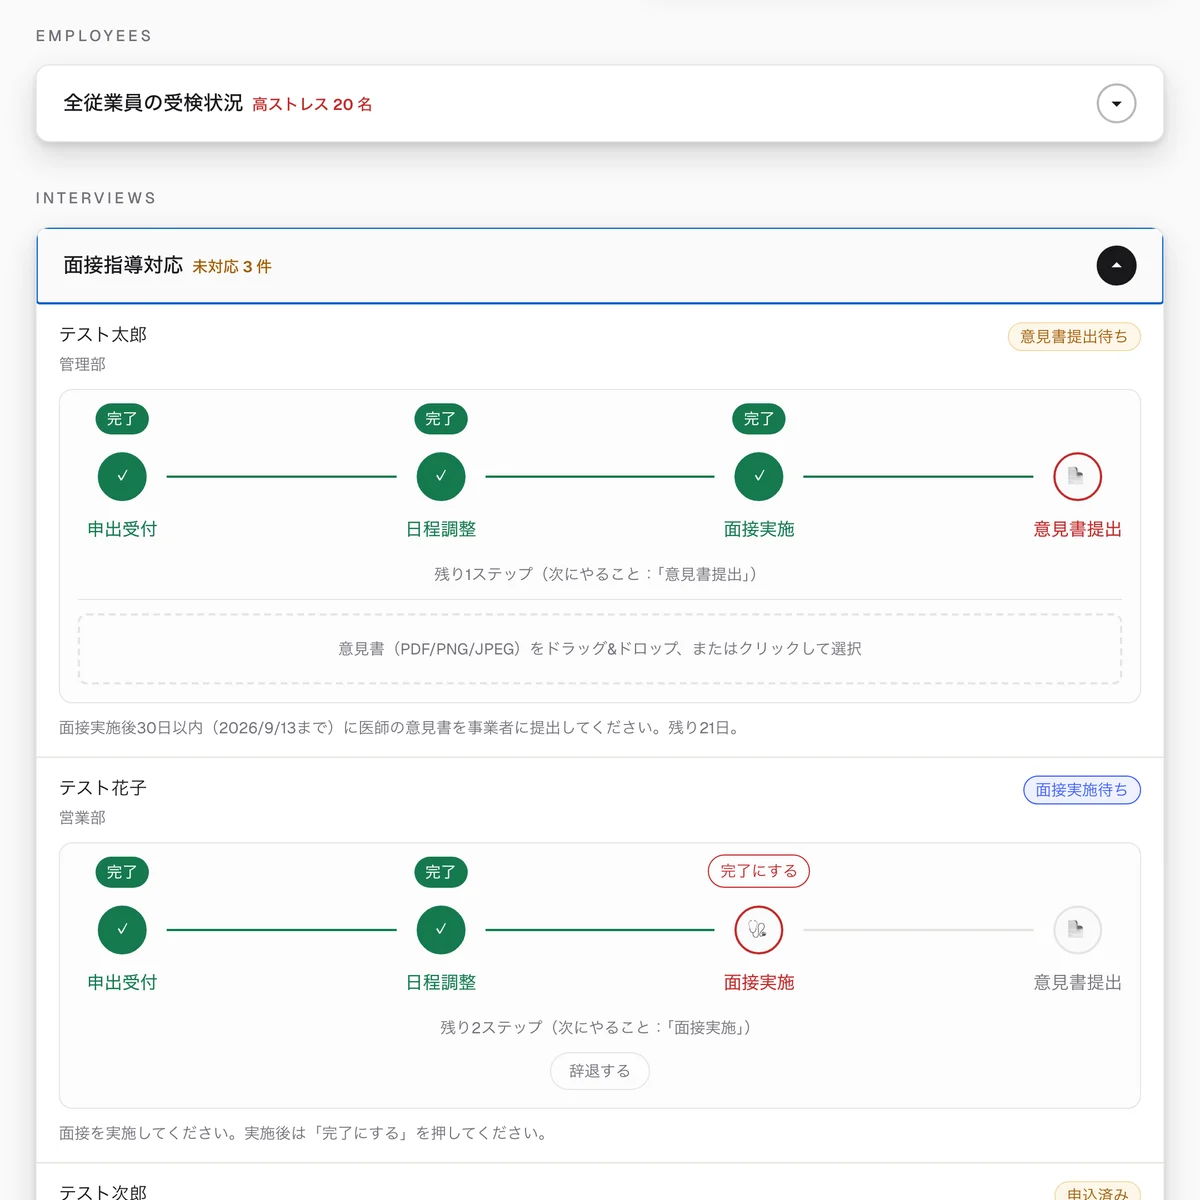Click the 未対応 3 件 label
The width and height of the screenshot is (1200, 1200).
pyautogui.click(x=232, y=267)
